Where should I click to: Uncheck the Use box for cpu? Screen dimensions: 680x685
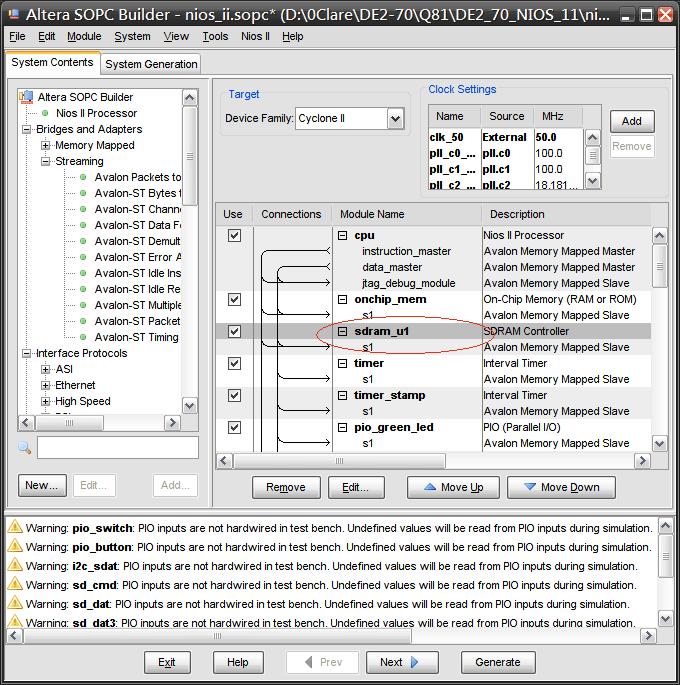(235, 235)
